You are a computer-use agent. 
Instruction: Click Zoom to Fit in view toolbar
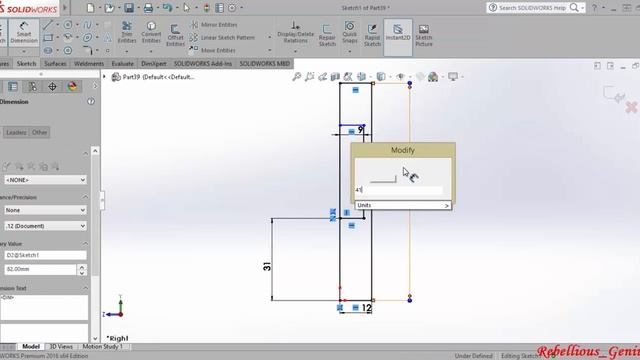pyautogui.click(x=297, y=76)
